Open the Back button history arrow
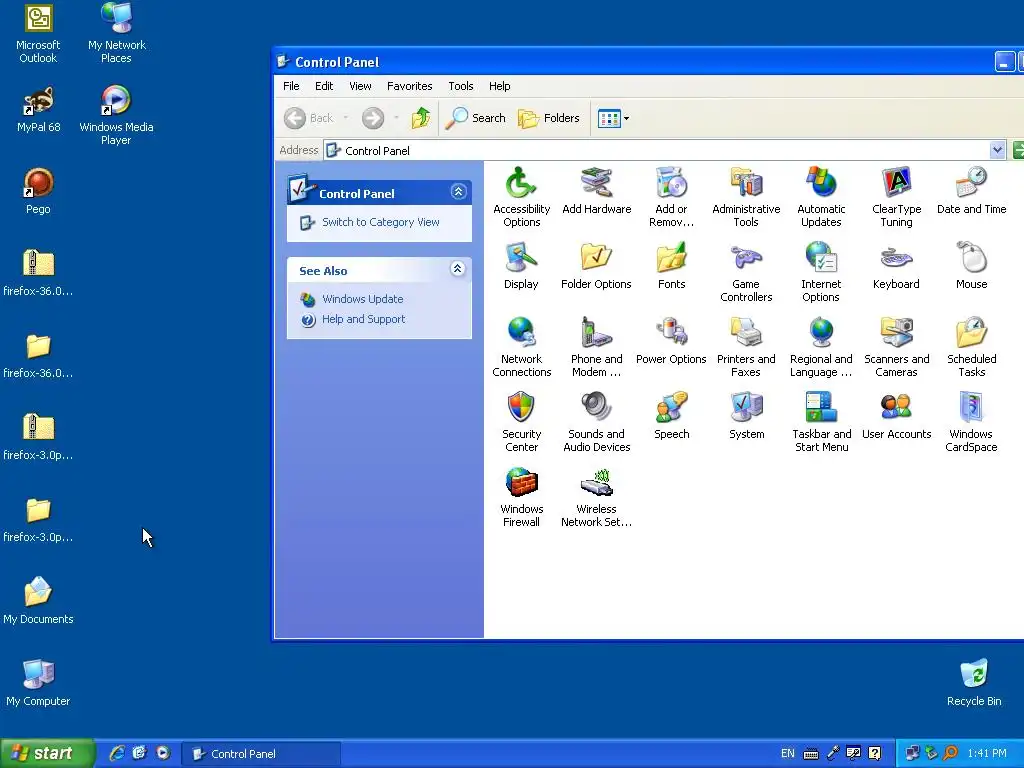This screenshot has height=768, width=1024. pyautogui.click(x=345, y=118)
